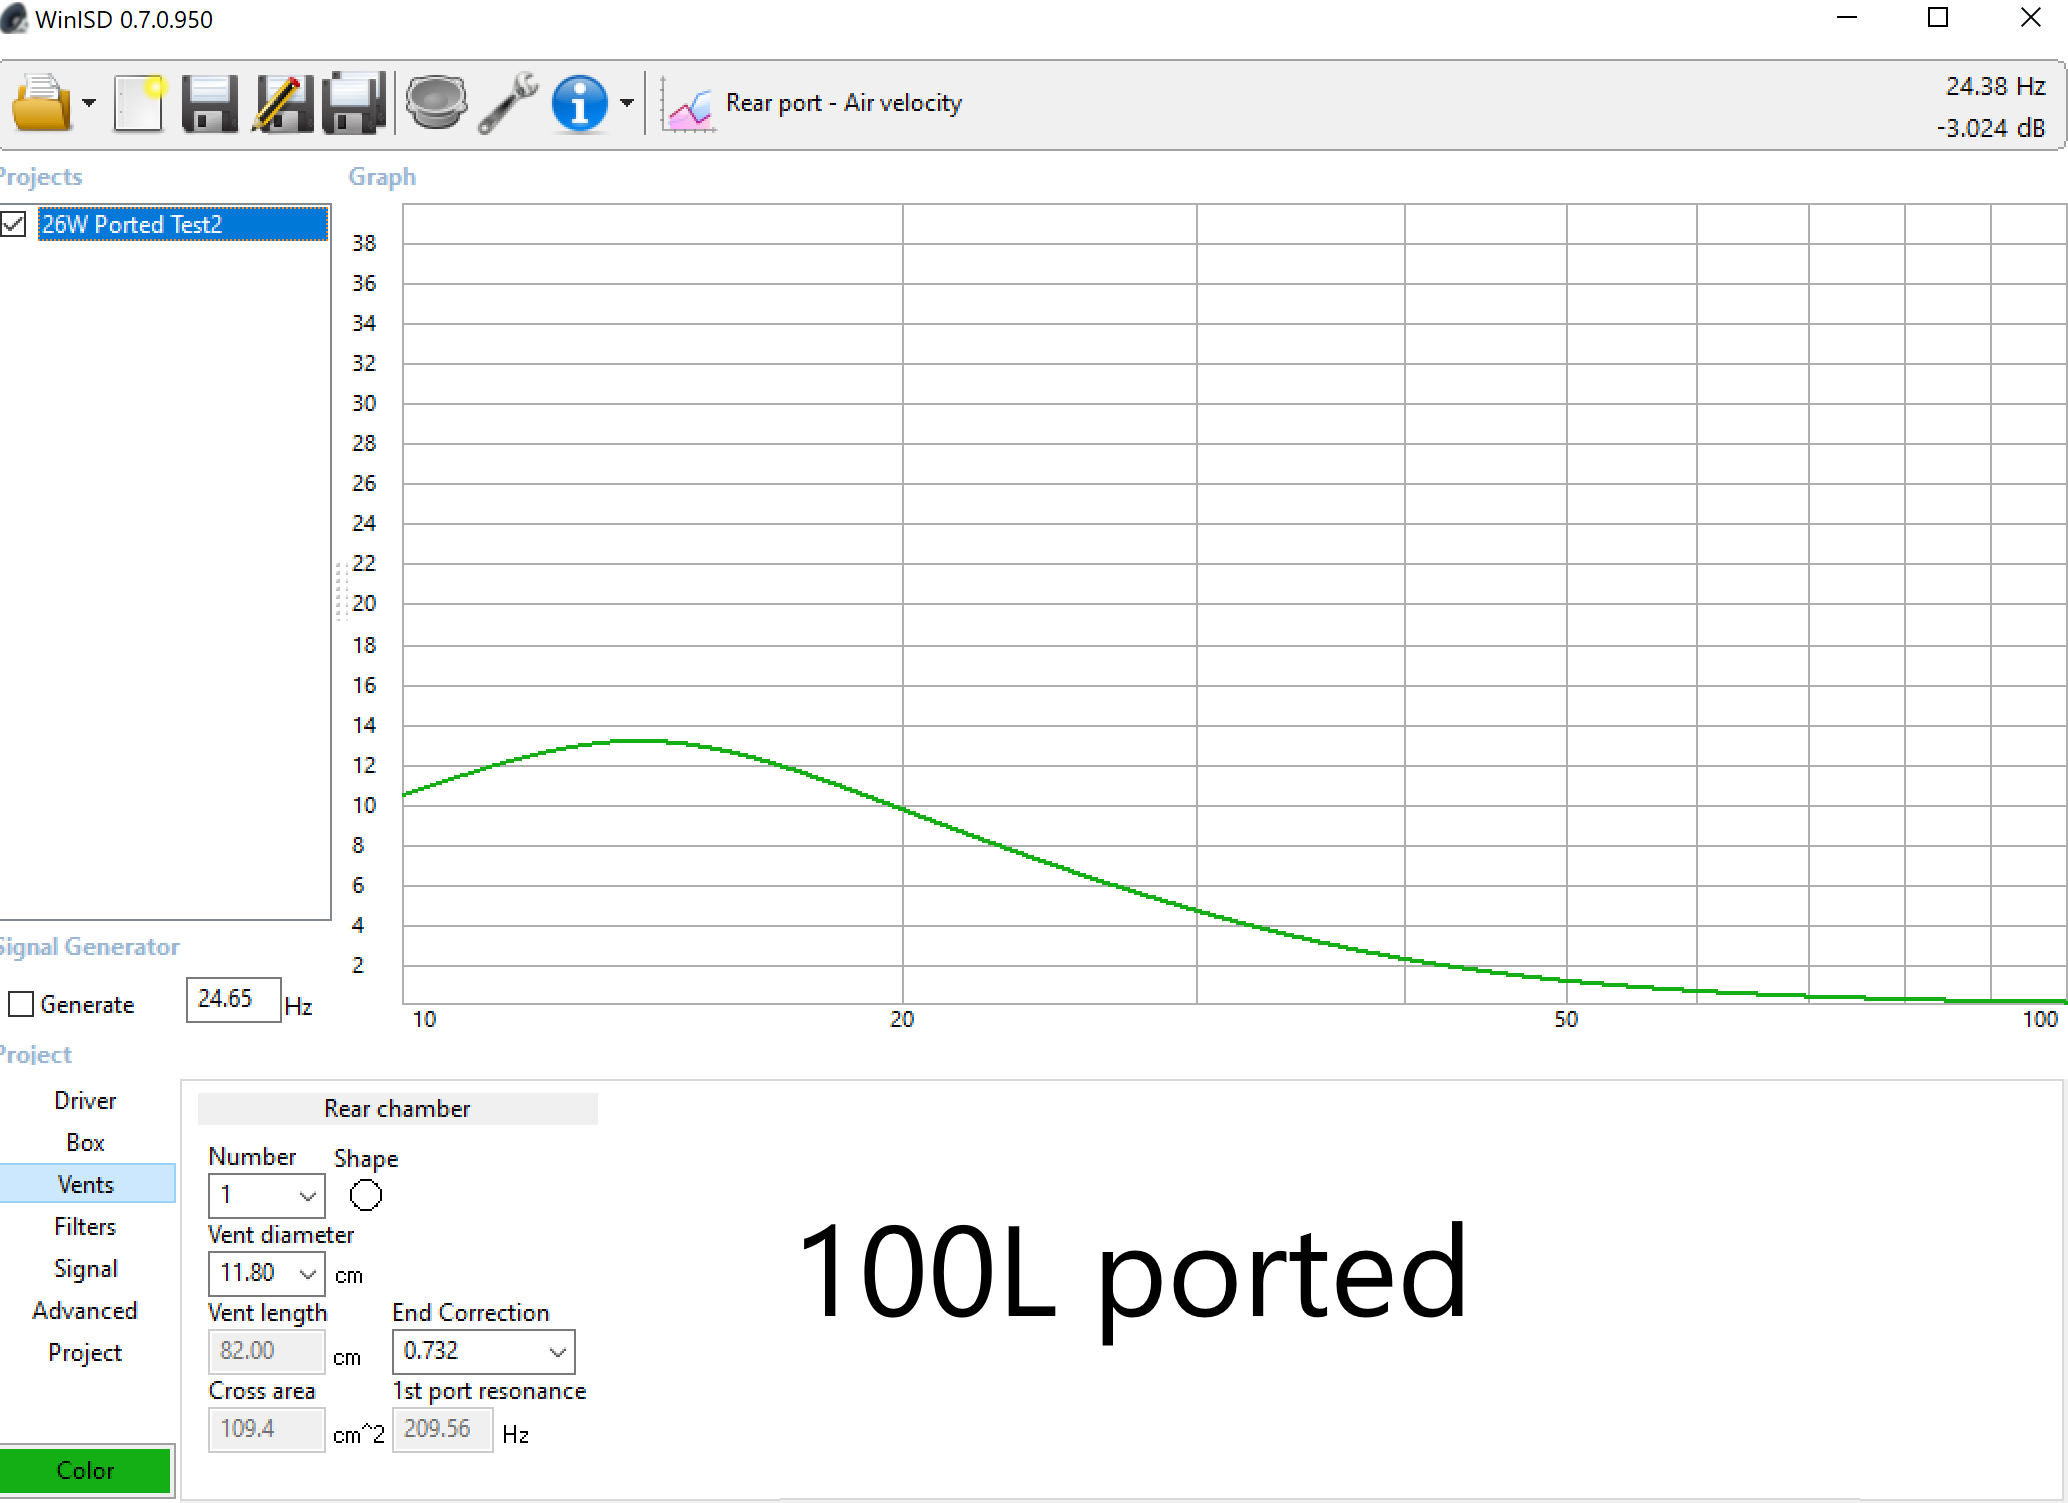Save project with the floppy disk icon
2068x1503 pixels.
[x=209, y=103]
